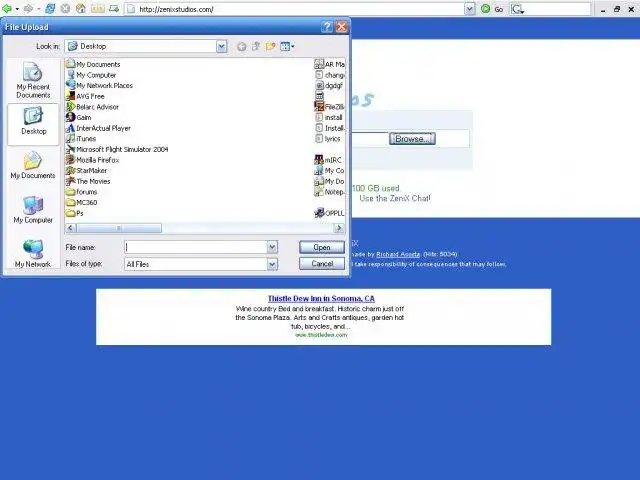
Task: Expand the File name dropdown arrow
Action: pyautogui.click(x=272, y=247)
